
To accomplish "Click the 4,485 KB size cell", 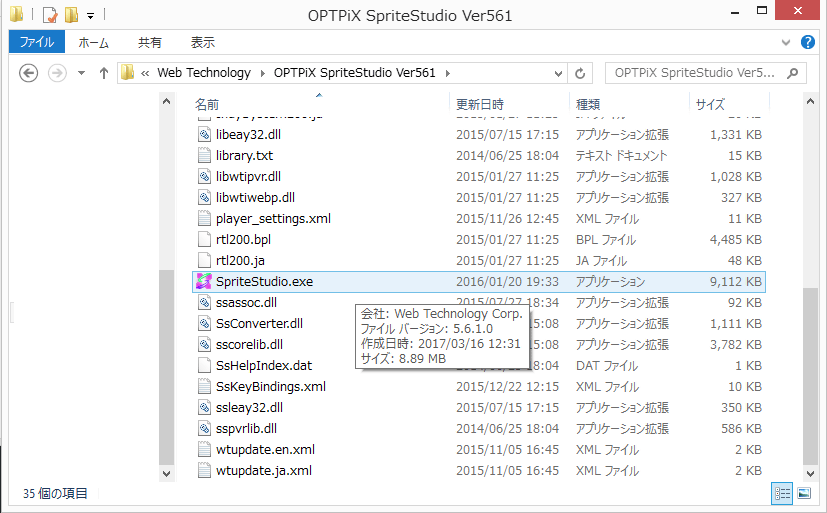I will point(736,240).
